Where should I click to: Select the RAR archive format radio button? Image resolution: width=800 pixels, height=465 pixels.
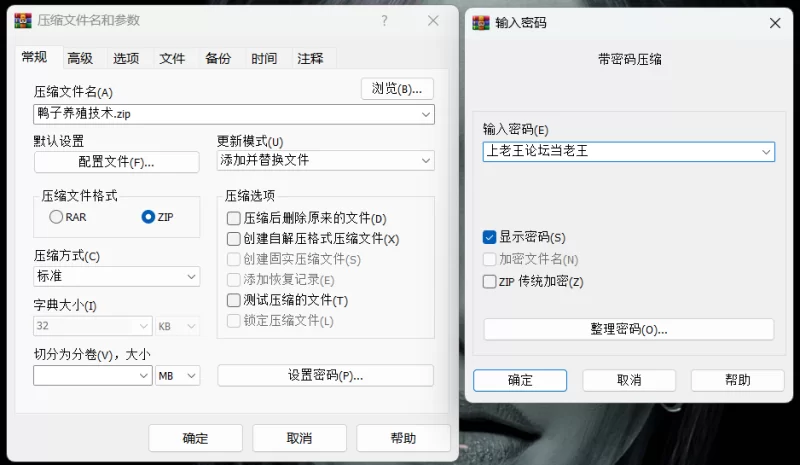(x=57, y=217)
